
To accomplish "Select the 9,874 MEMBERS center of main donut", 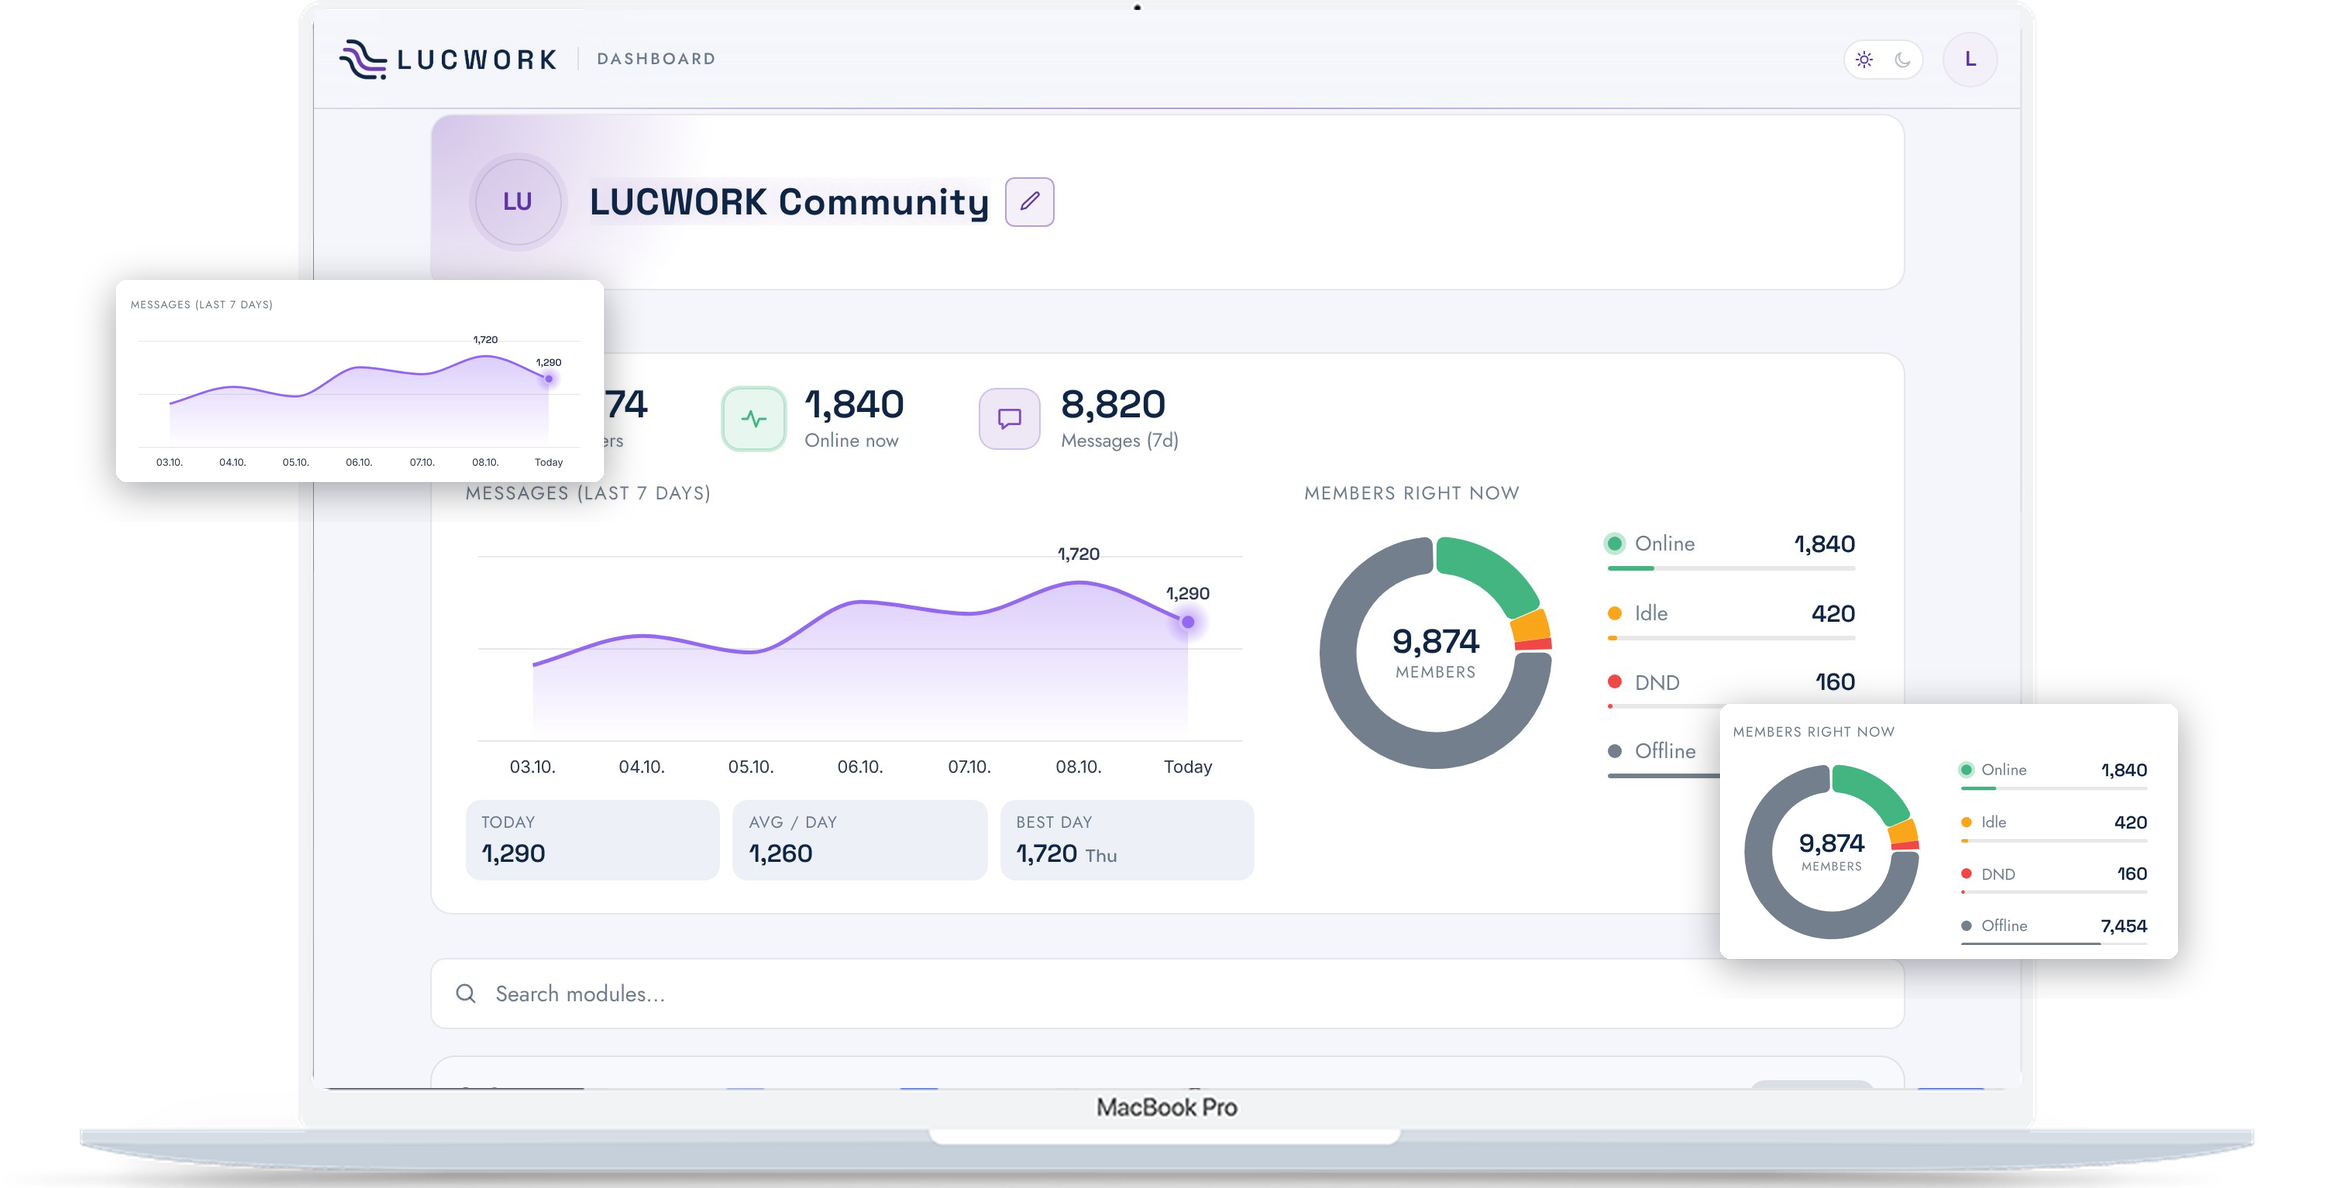I will (x=1435, y=652).
